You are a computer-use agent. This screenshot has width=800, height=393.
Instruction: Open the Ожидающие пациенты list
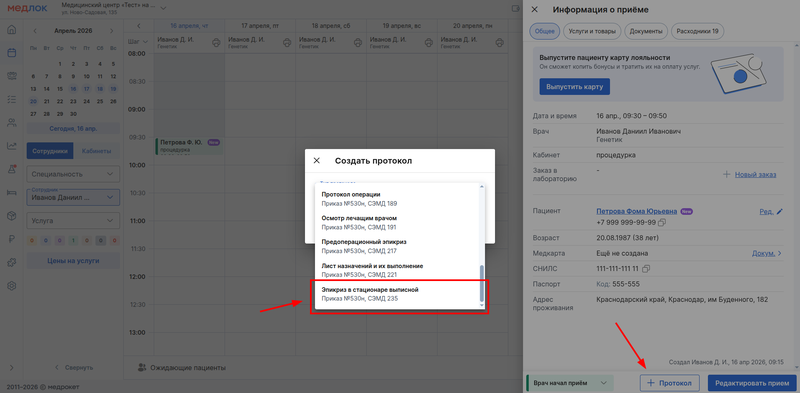(x=182, y=367)
